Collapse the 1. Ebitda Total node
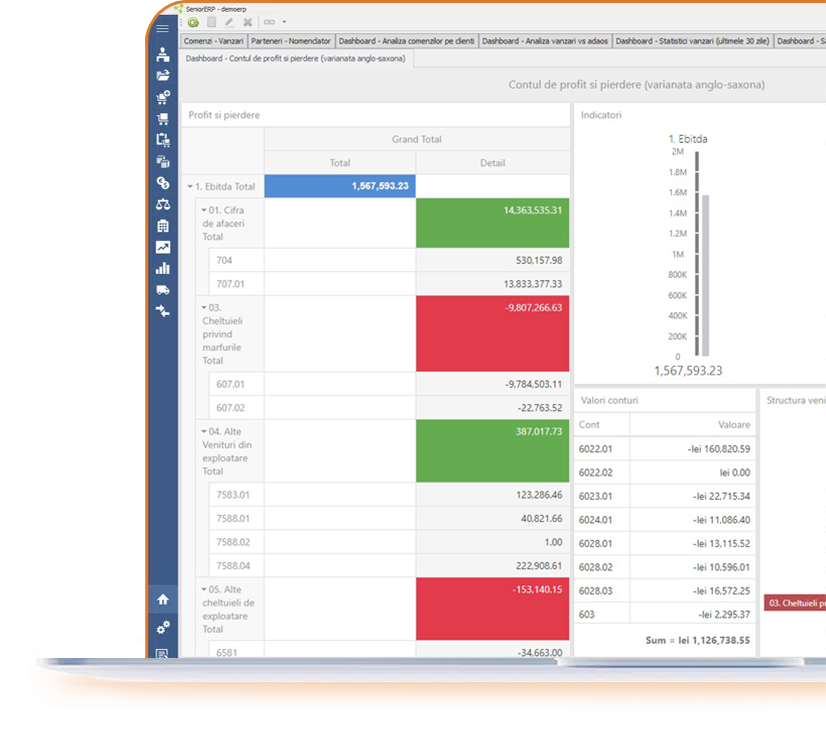 click(x=189, y=186)
